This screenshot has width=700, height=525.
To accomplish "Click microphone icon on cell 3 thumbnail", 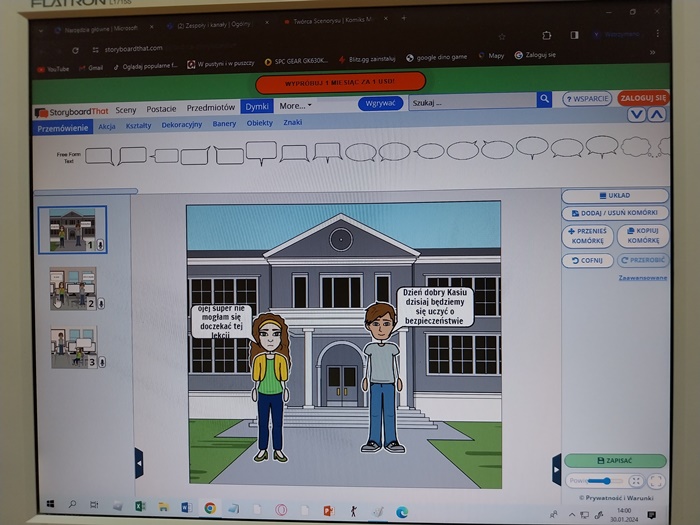I will [102, 362].
